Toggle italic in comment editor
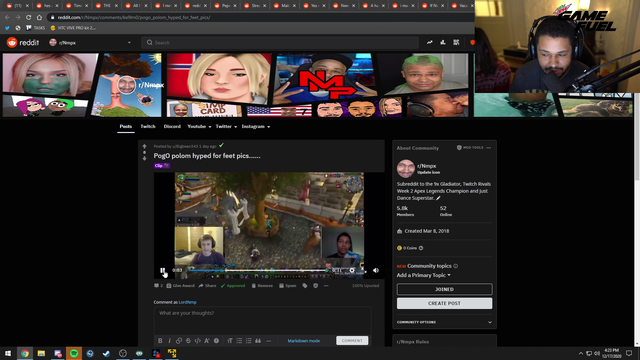 tap(169, 340)
